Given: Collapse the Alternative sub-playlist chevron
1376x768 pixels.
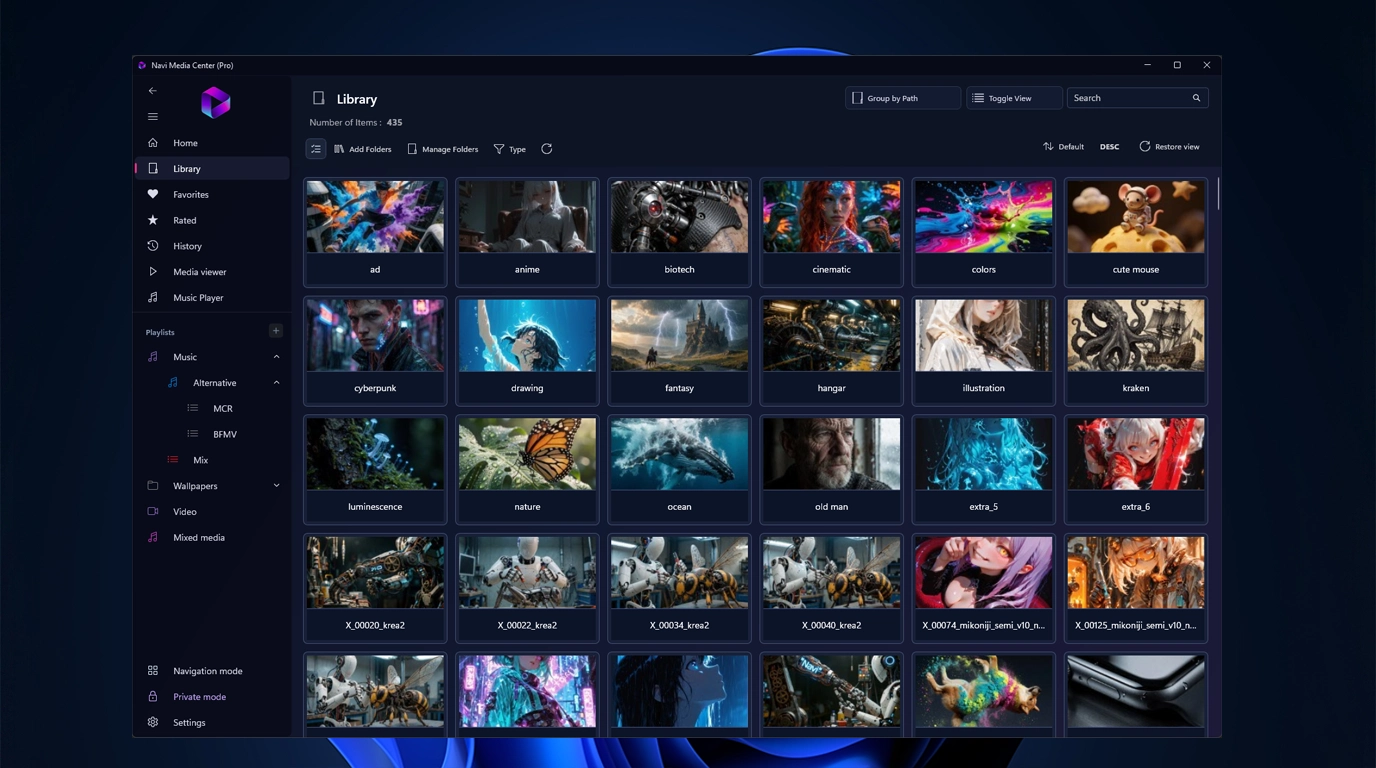Looking at the screenshot, I should pyautogui.click(x=276, y=383).
